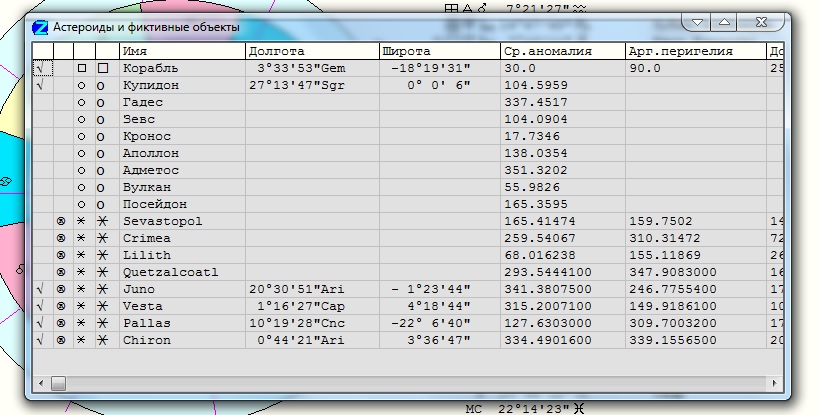Screen dimensions: 820x415
Task: Click the circled-cross marker in Sevastopol row
Action: coord(62,221)
